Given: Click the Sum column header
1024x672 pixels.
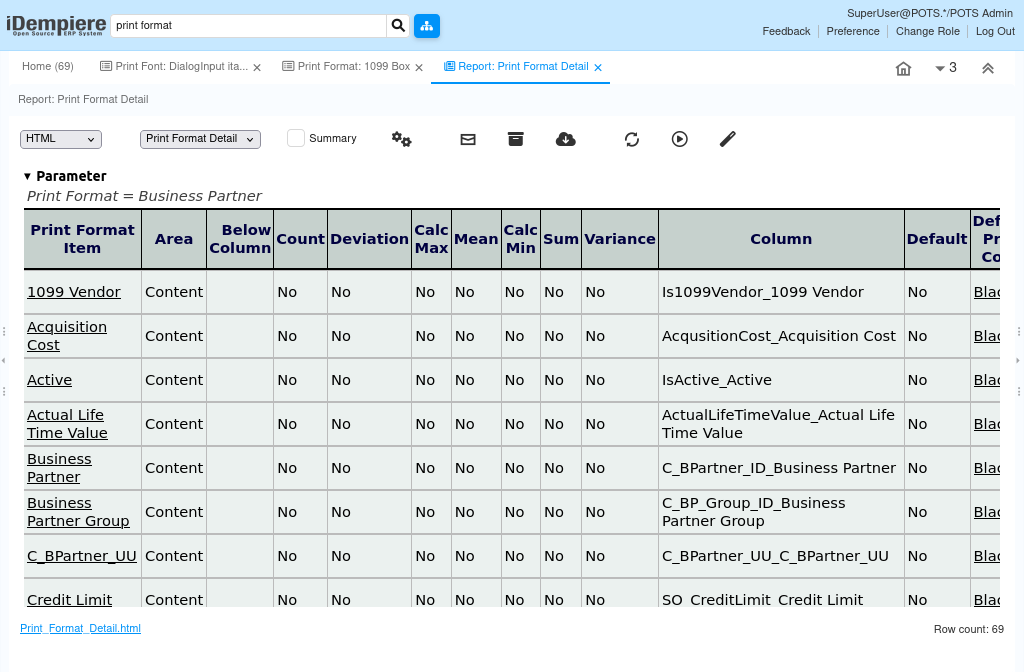Looking at the screenshot, I should (x=561, y=239).
